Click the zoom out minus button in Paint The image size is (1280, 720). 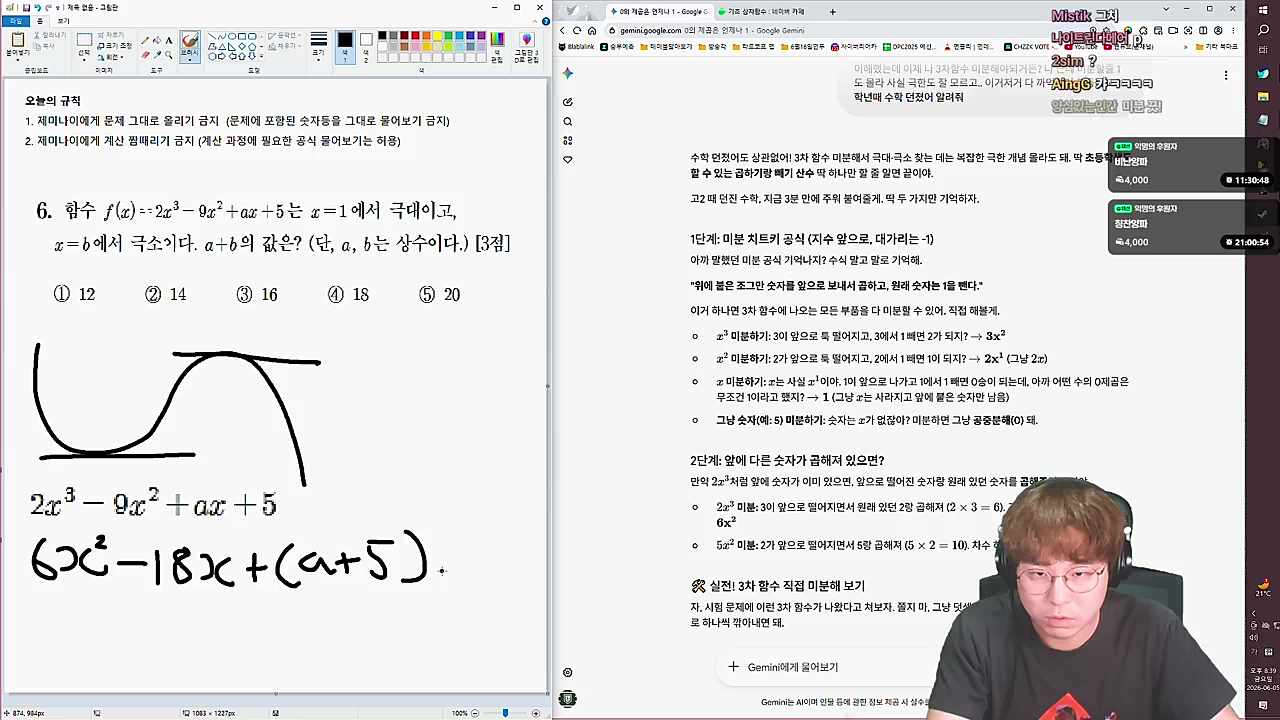coord(475,713)
